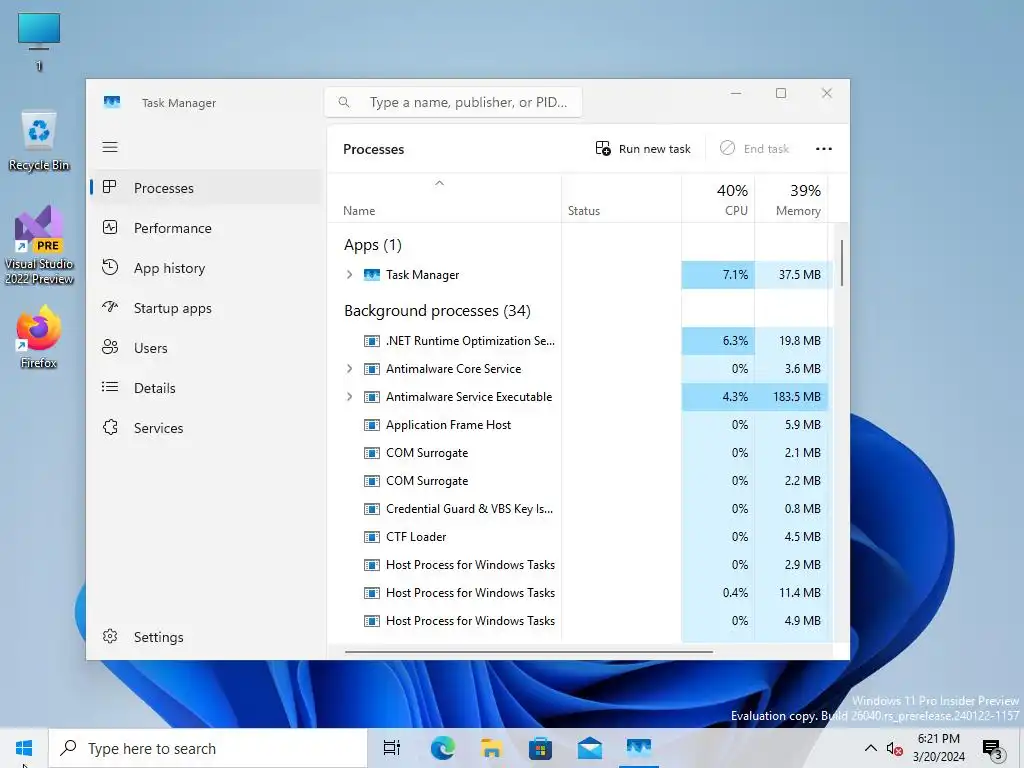The height and width of the screenshot is (768, 1024).
Task: Click the horizontal scrollbar under process list
Action: pyautogui.click(x=528, y=651)
